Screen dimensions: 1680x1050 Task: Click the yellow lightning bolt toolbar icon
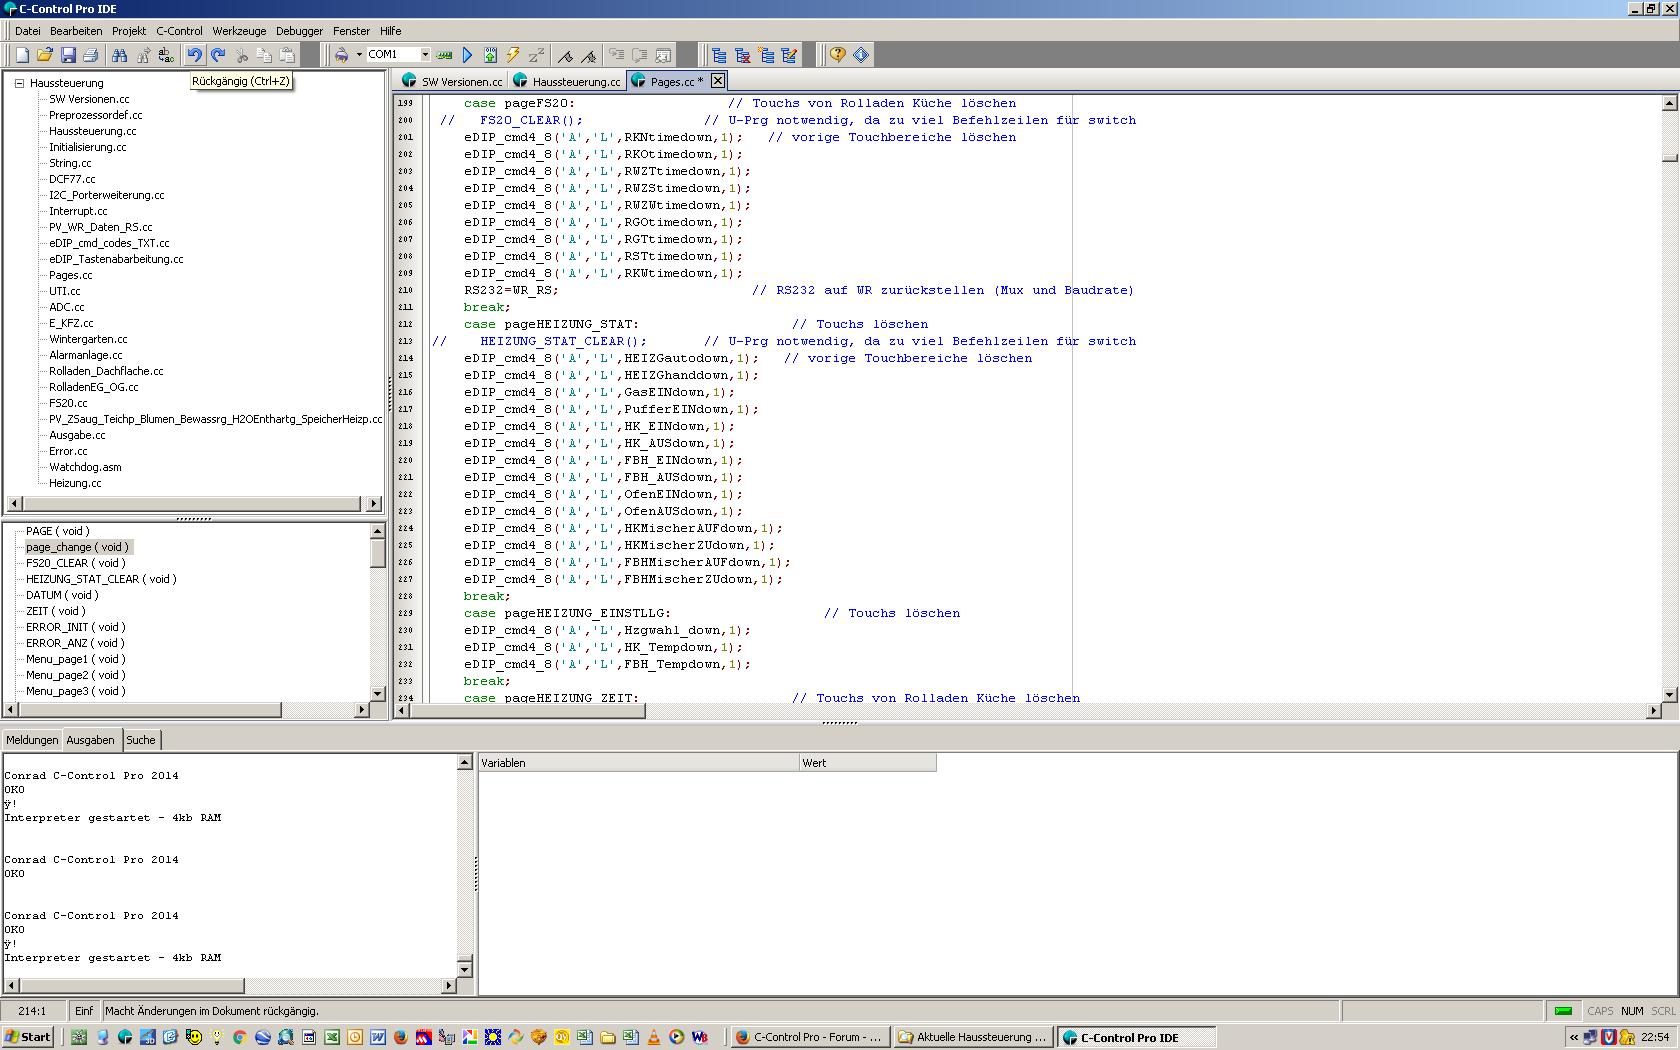(x=513, y=55)
